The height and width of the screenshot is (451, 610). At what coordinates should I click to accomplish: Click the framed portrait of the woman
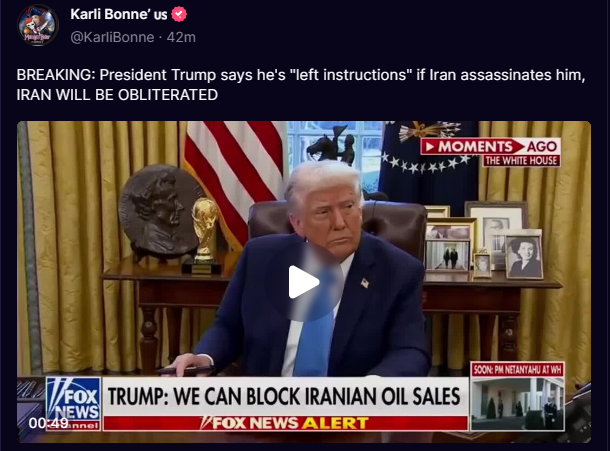pos(524,255)
